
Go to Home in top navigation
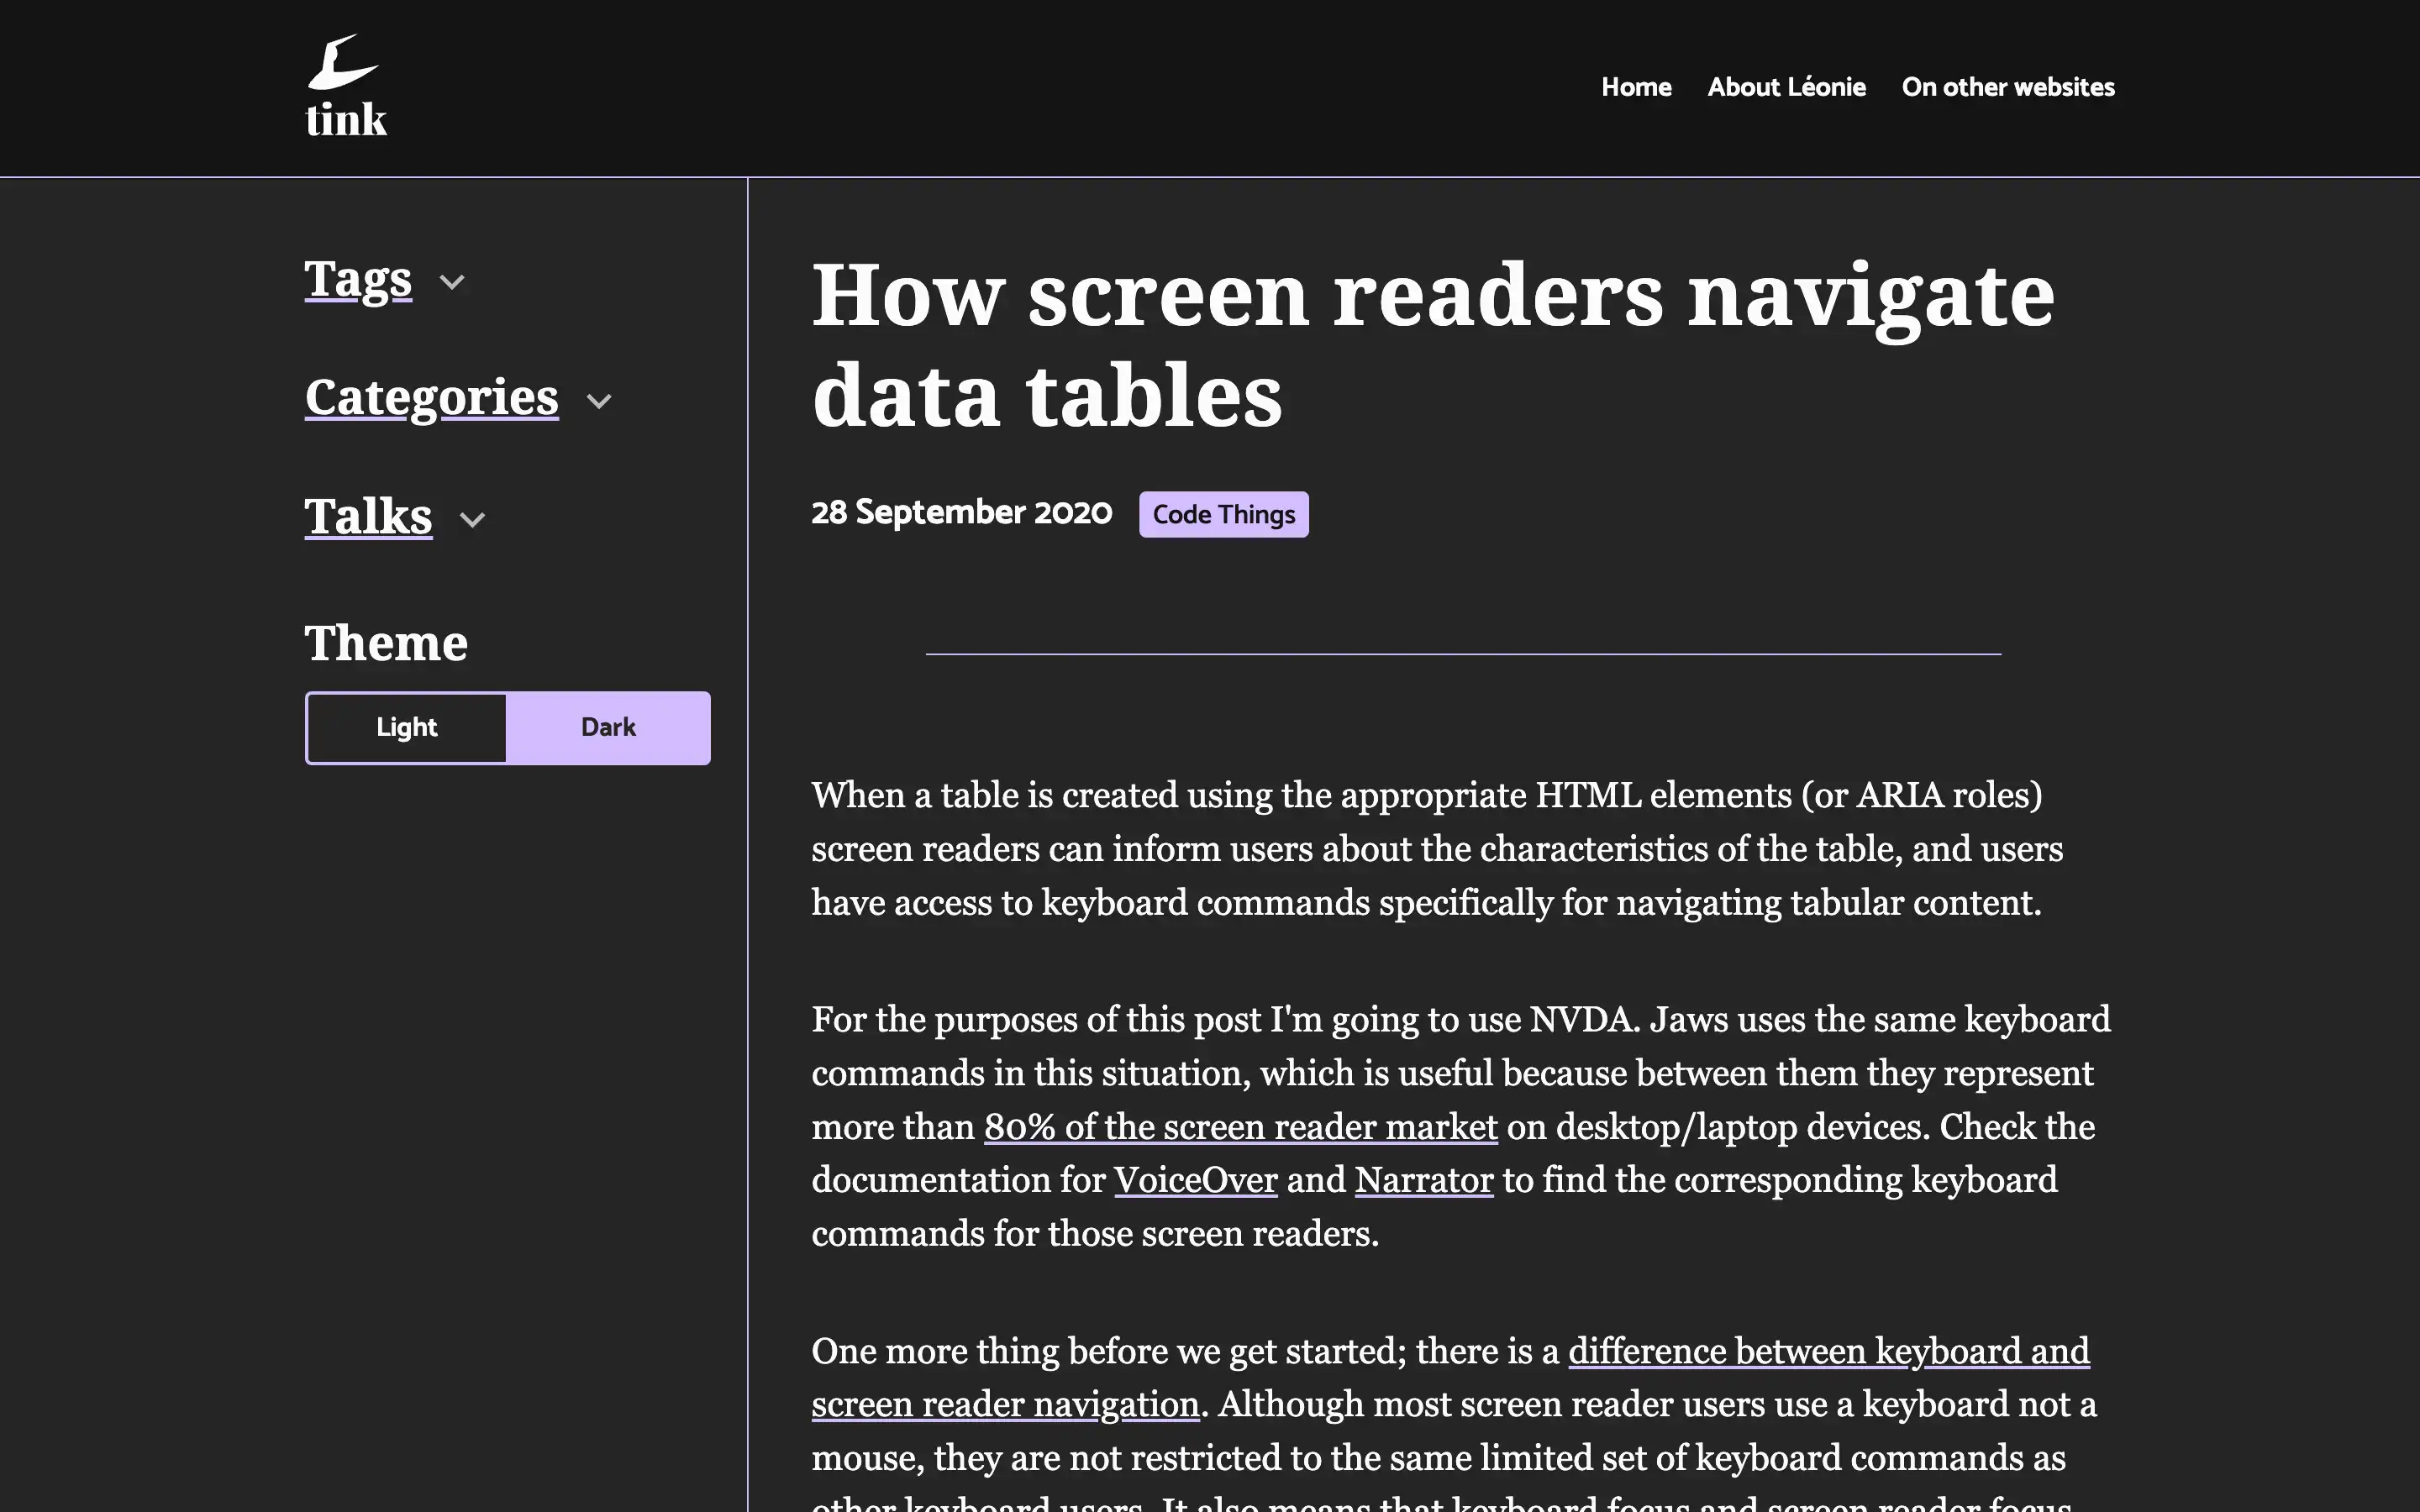pos(1636,88)
